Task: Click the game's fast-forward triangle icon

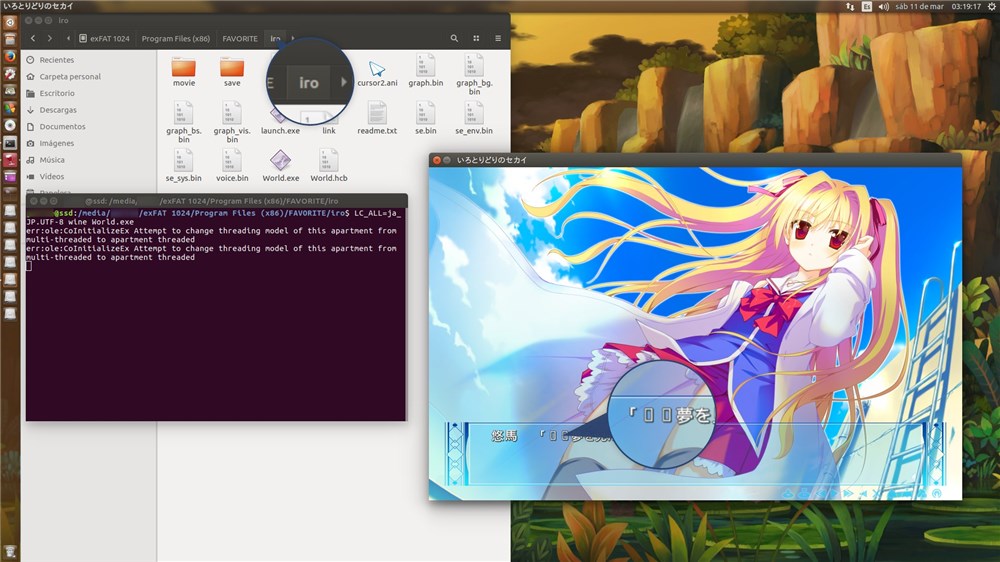Action: (848, 493)
